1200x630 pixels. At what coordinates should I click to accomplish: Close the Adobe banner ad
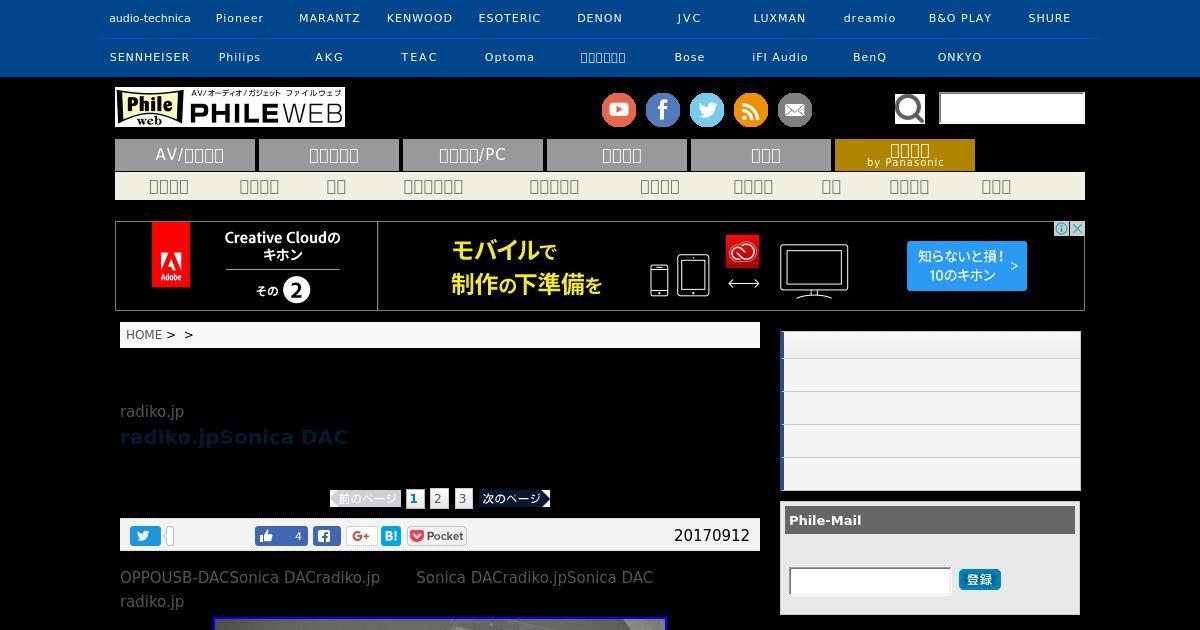point(1077,229)
